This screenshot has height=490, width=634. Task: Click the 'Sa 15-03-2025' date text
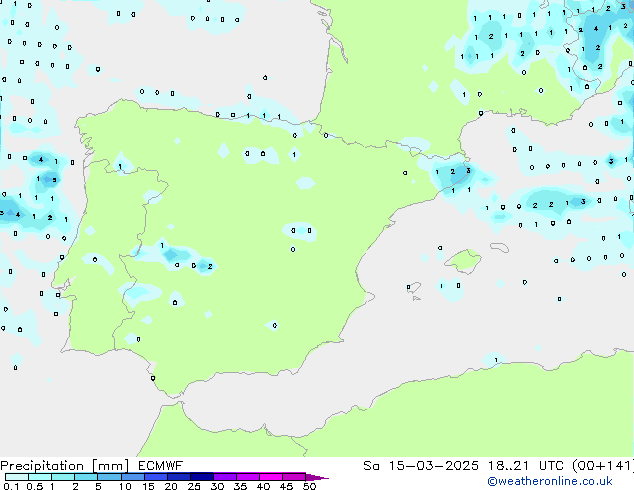(x=421, y=466)
